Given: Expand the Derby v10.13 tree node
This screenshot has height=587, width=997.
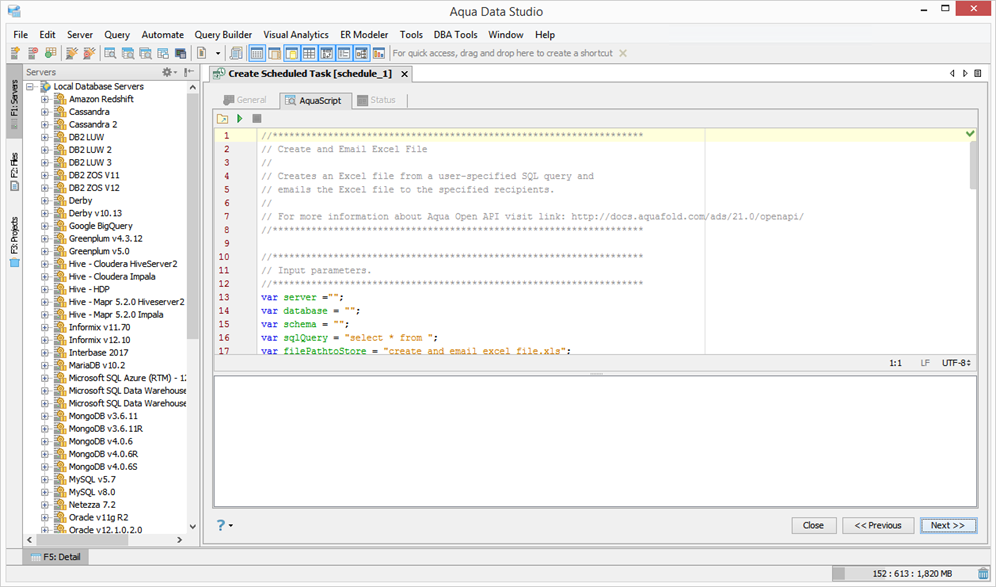Looking at the screenshot, I should [x=45, y=213].
